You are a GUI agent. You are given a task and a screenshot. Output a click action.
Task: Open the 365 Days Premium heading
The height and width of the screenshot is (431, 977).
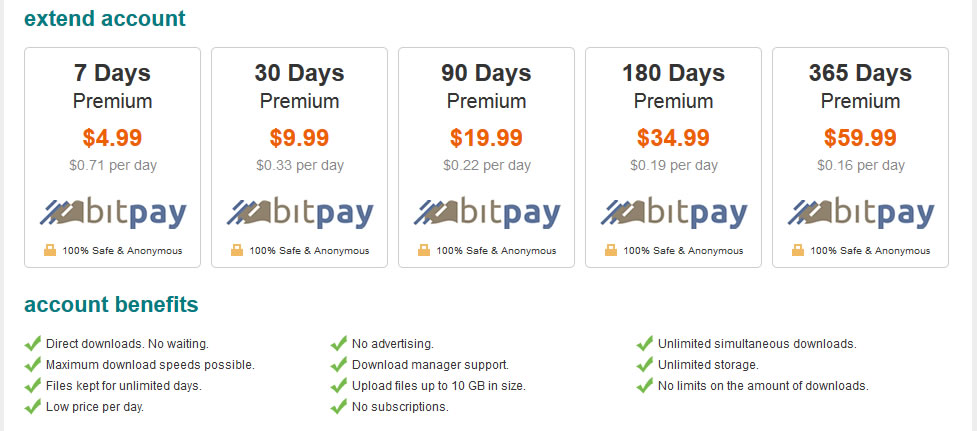pyautogui.click(x=860, y=86)
